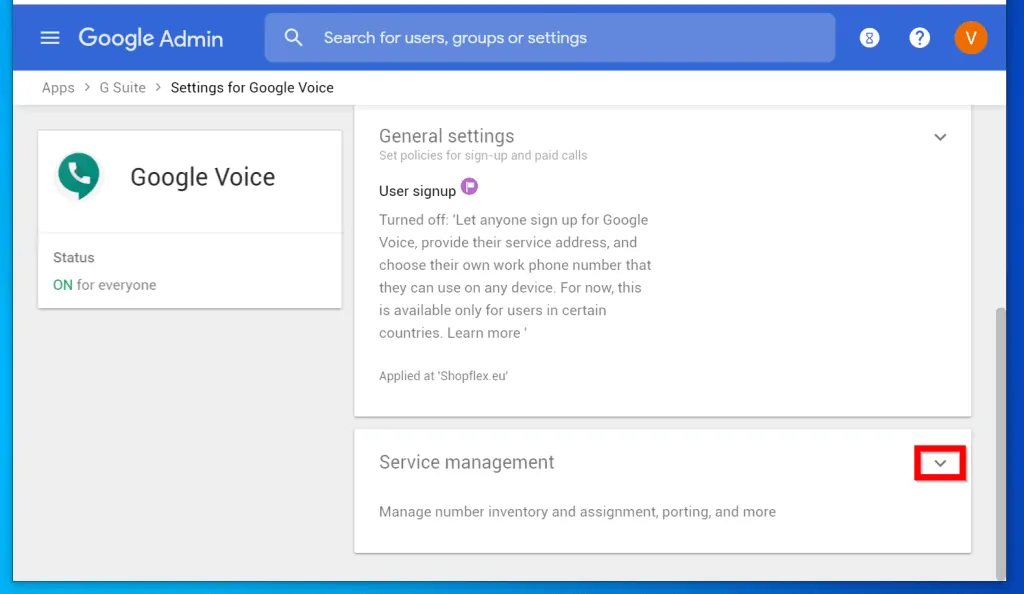Open the main hamburger menu
The image size is (1024, 594).
point(50,38)
